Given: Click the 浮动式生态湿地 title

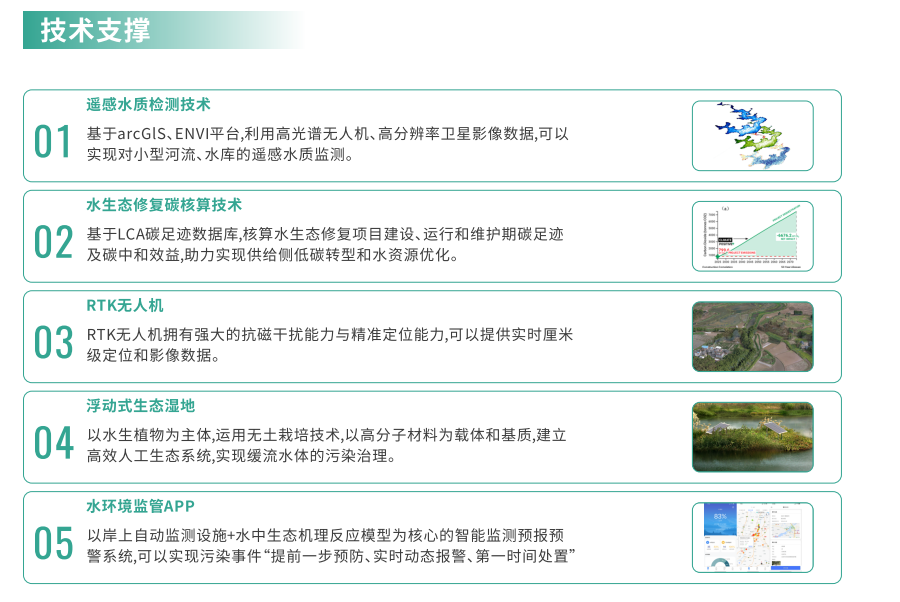Looking at the screenshot, I should [x=140, y=405].
